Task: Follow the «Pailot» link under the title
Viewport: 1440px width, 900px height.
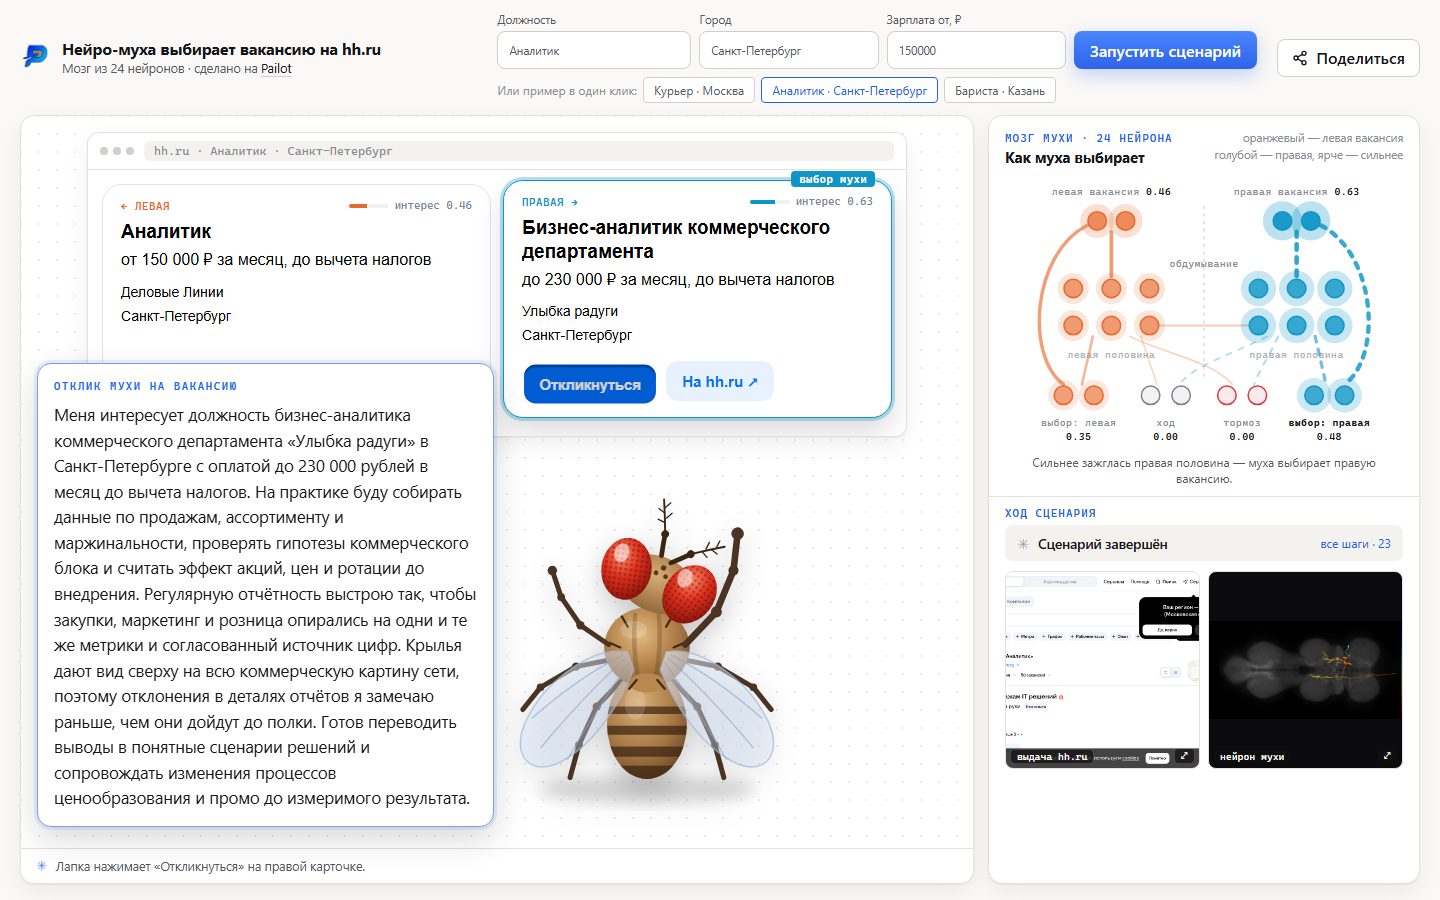Action: click(x=276, y=69)
